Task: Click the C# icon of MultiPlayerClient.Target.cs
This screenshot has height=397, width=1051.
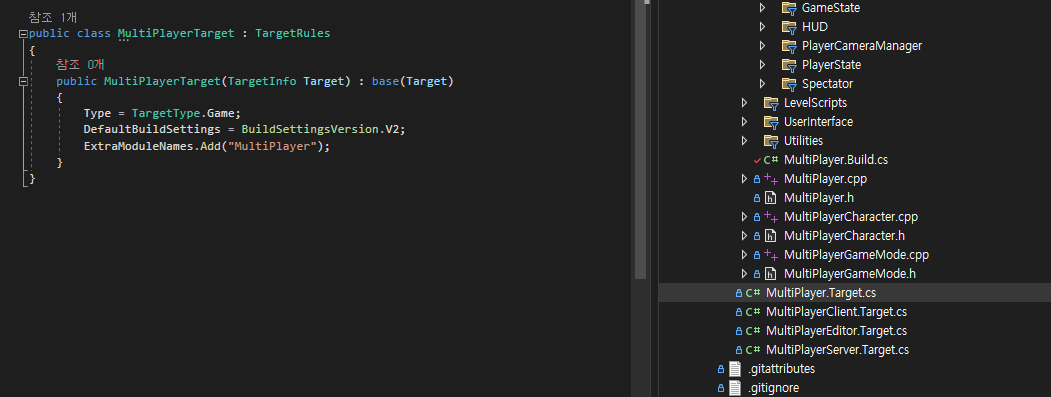Action: tap(753, 312)
